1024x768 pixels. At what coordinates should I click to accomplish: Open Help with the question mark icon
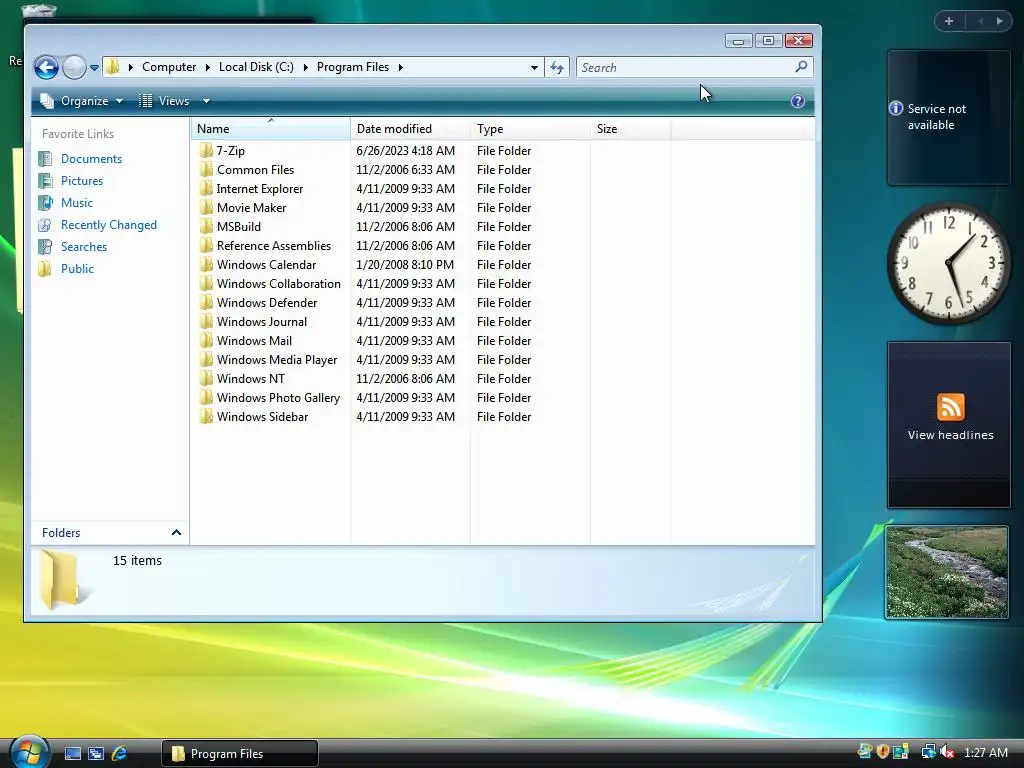tap(797, 101)
